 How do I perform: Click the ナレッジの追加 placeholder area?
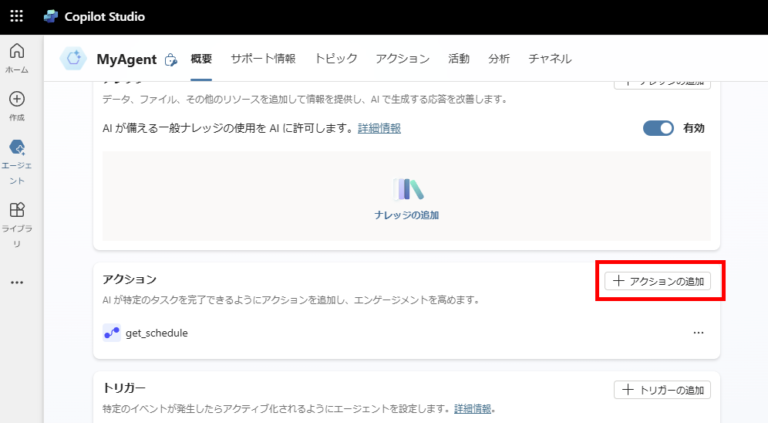tap(407, 196)
